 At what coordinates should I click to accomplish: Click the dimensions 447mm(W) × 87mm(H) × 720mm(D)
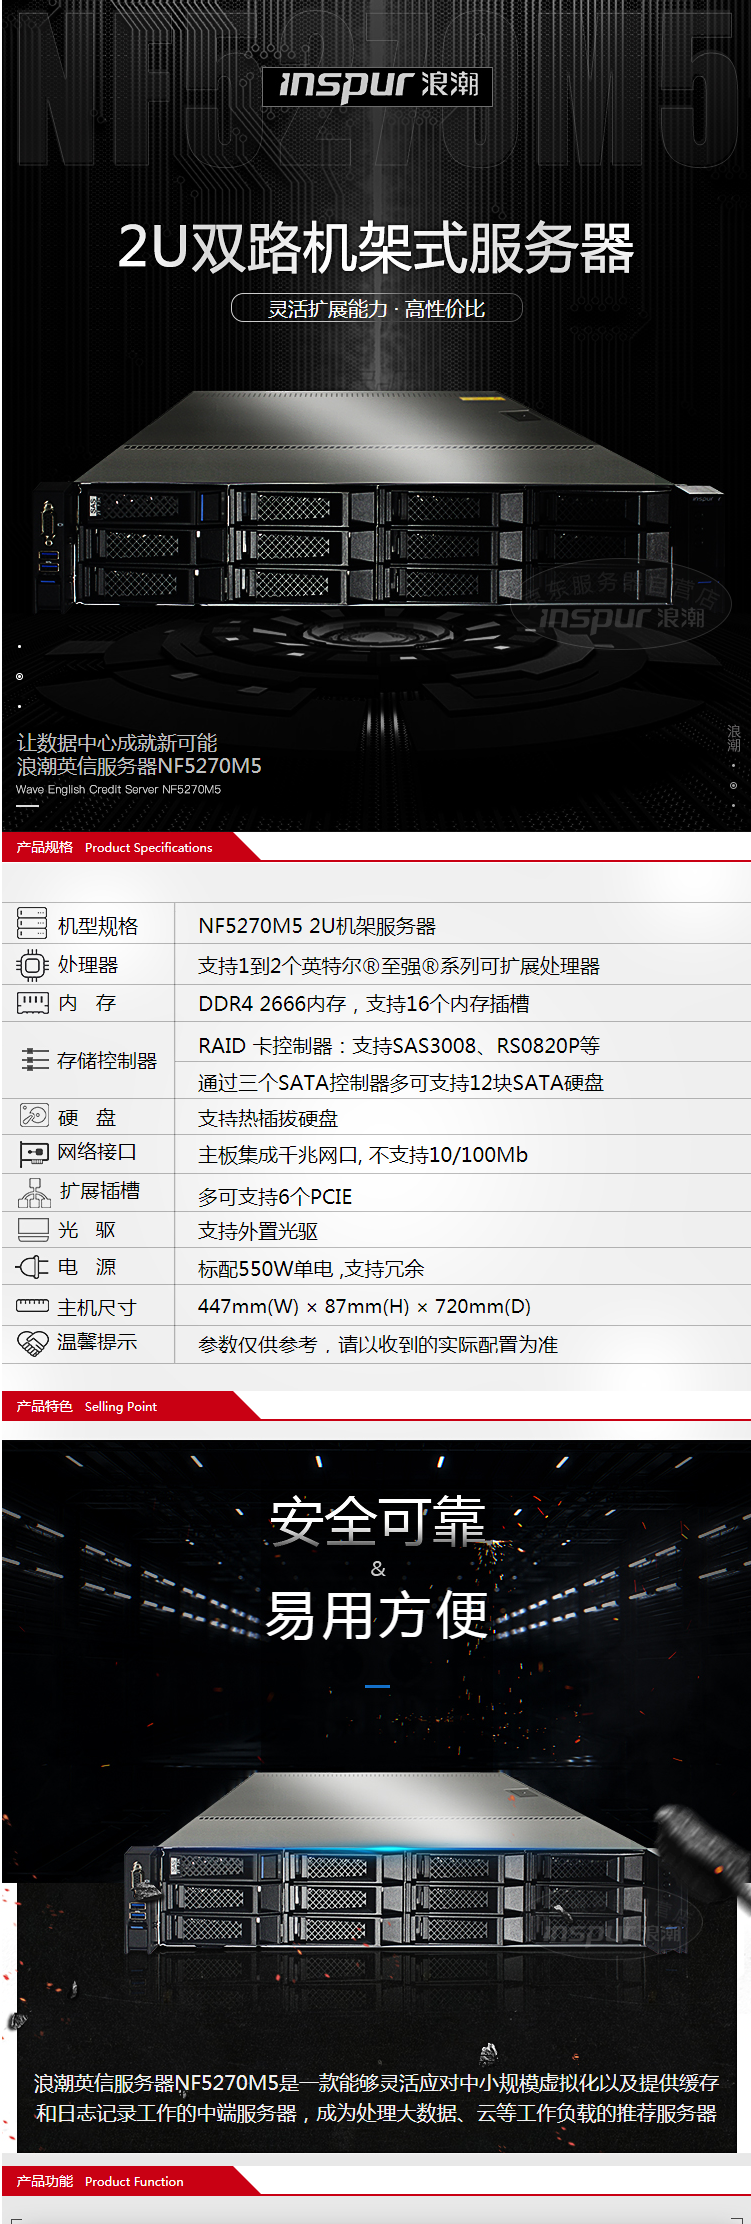365,1306
